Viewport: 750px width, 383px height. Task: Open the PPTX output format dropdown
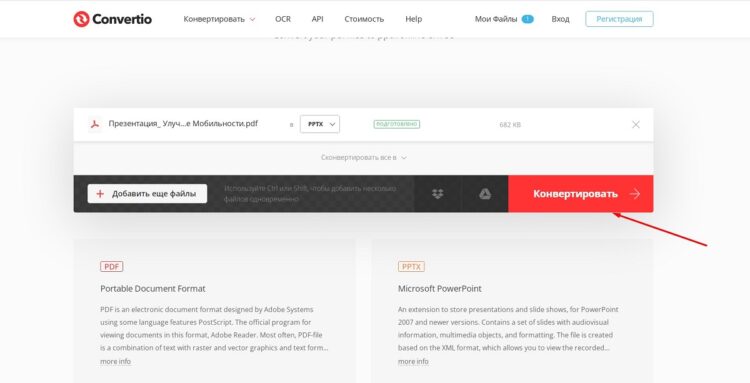(320, 124)
